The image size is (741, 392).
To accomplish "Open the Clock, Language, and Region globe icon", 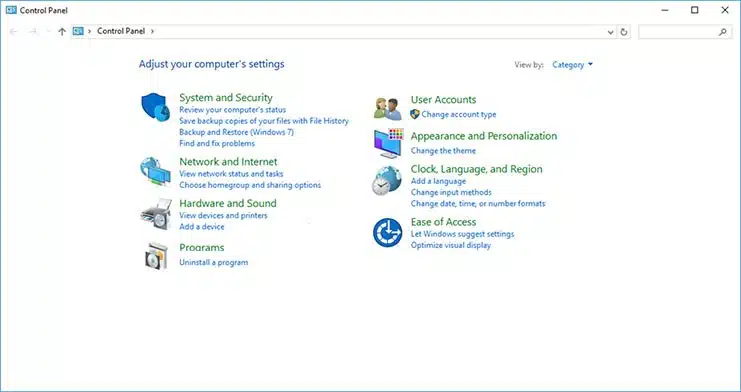I will pyautogui.click(x=387, y=181).
